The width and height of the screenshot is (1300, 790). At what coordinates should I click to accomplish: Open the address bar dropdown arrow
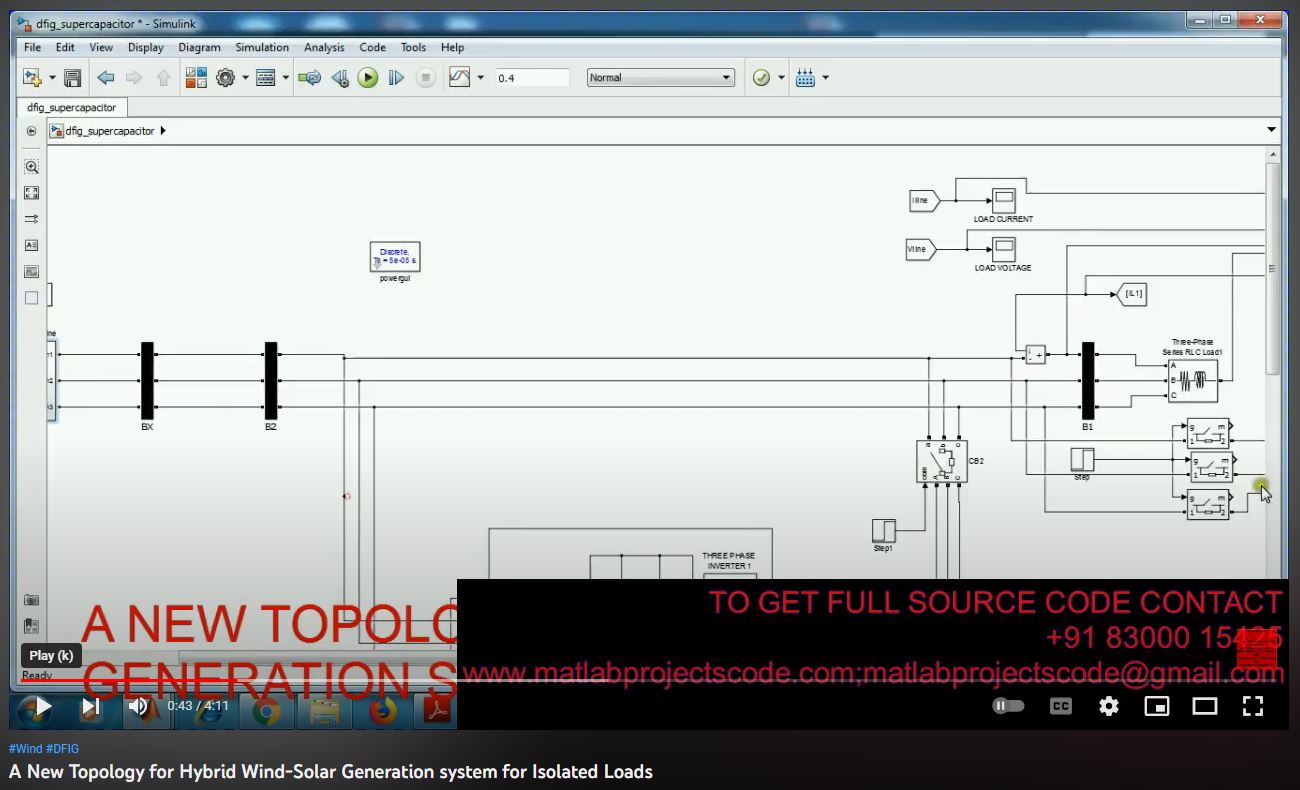1272,130
